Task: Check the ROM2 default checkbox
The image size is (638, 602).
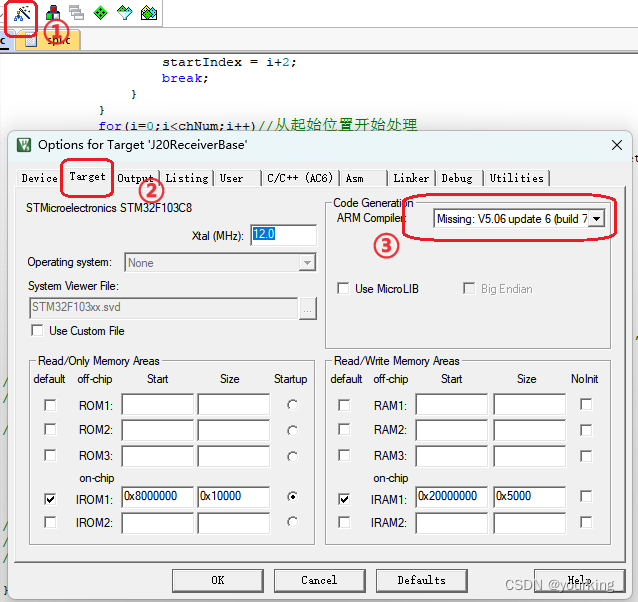Action: click(x=50, y=429)
